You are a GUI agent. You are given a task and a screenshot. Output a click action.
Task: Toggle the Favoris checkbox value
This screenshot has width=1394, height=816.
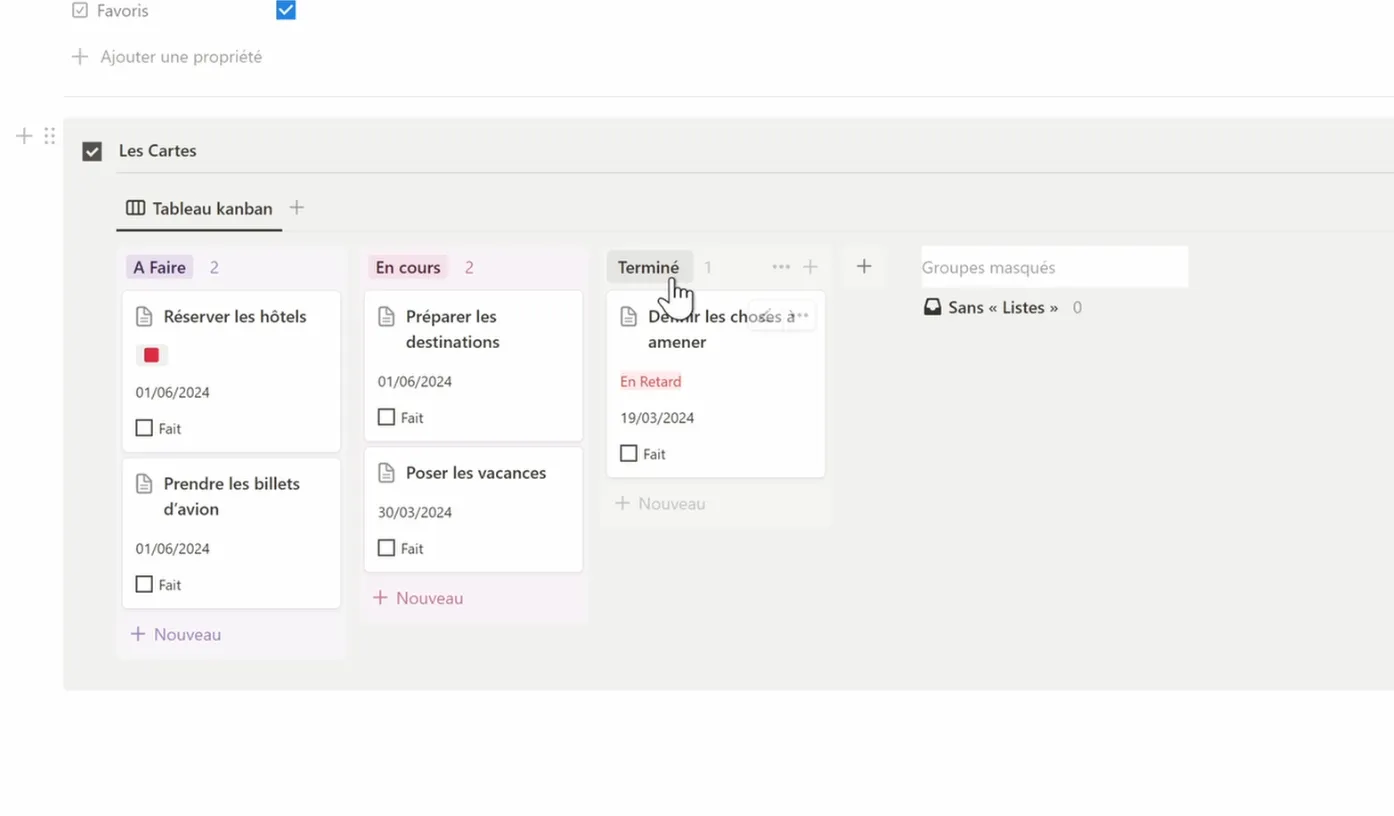click(286, 10)
